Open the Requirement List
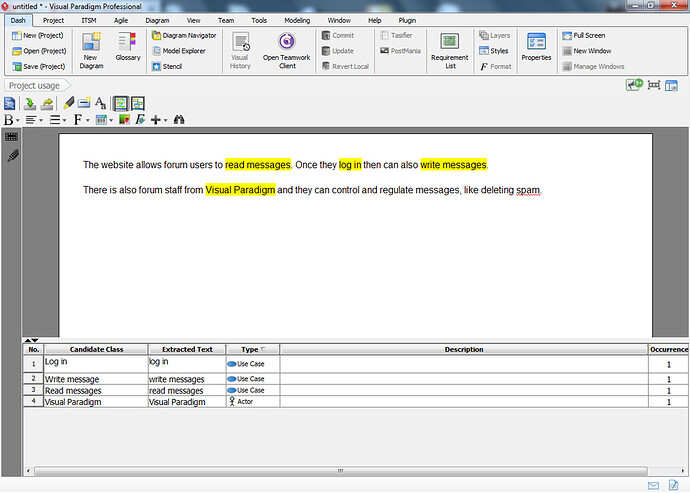This screenshot has width=690, height=493. [450, 51]
